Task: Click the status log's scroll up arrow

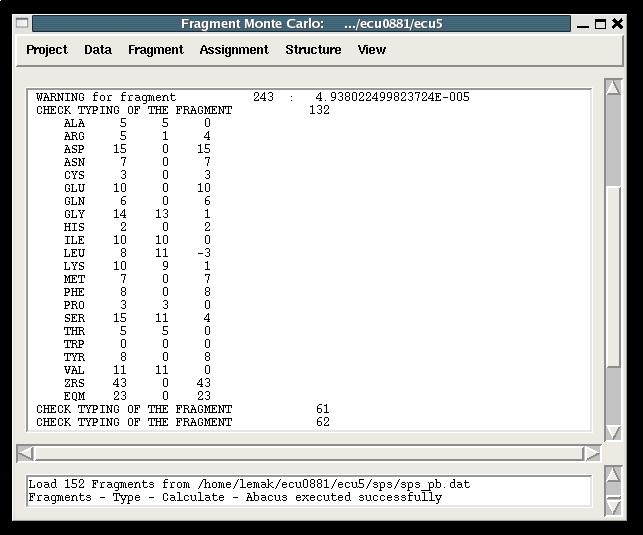Action: [614, 483]
